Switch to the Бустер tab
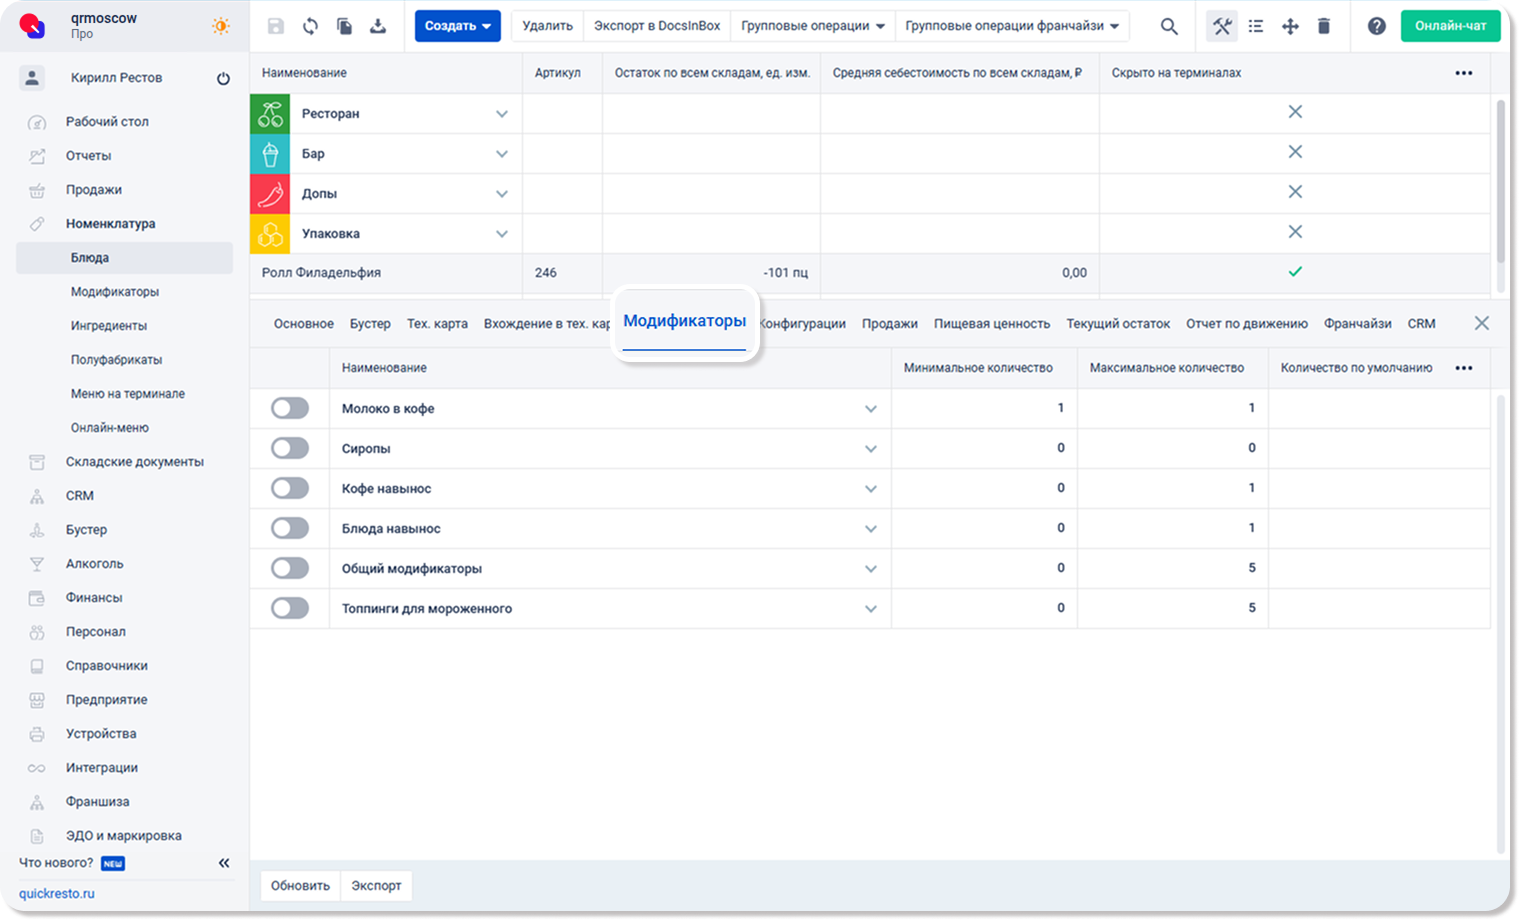 click(370, 324)
